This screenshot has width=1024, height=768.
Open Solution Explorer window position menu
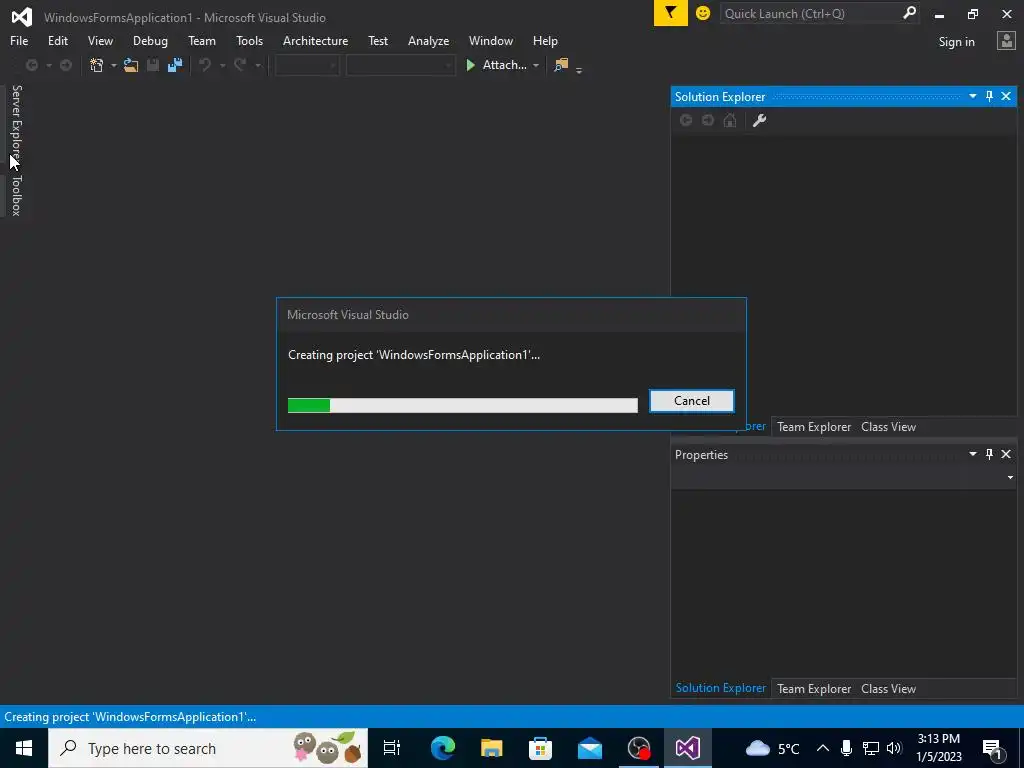click(972, 96)
